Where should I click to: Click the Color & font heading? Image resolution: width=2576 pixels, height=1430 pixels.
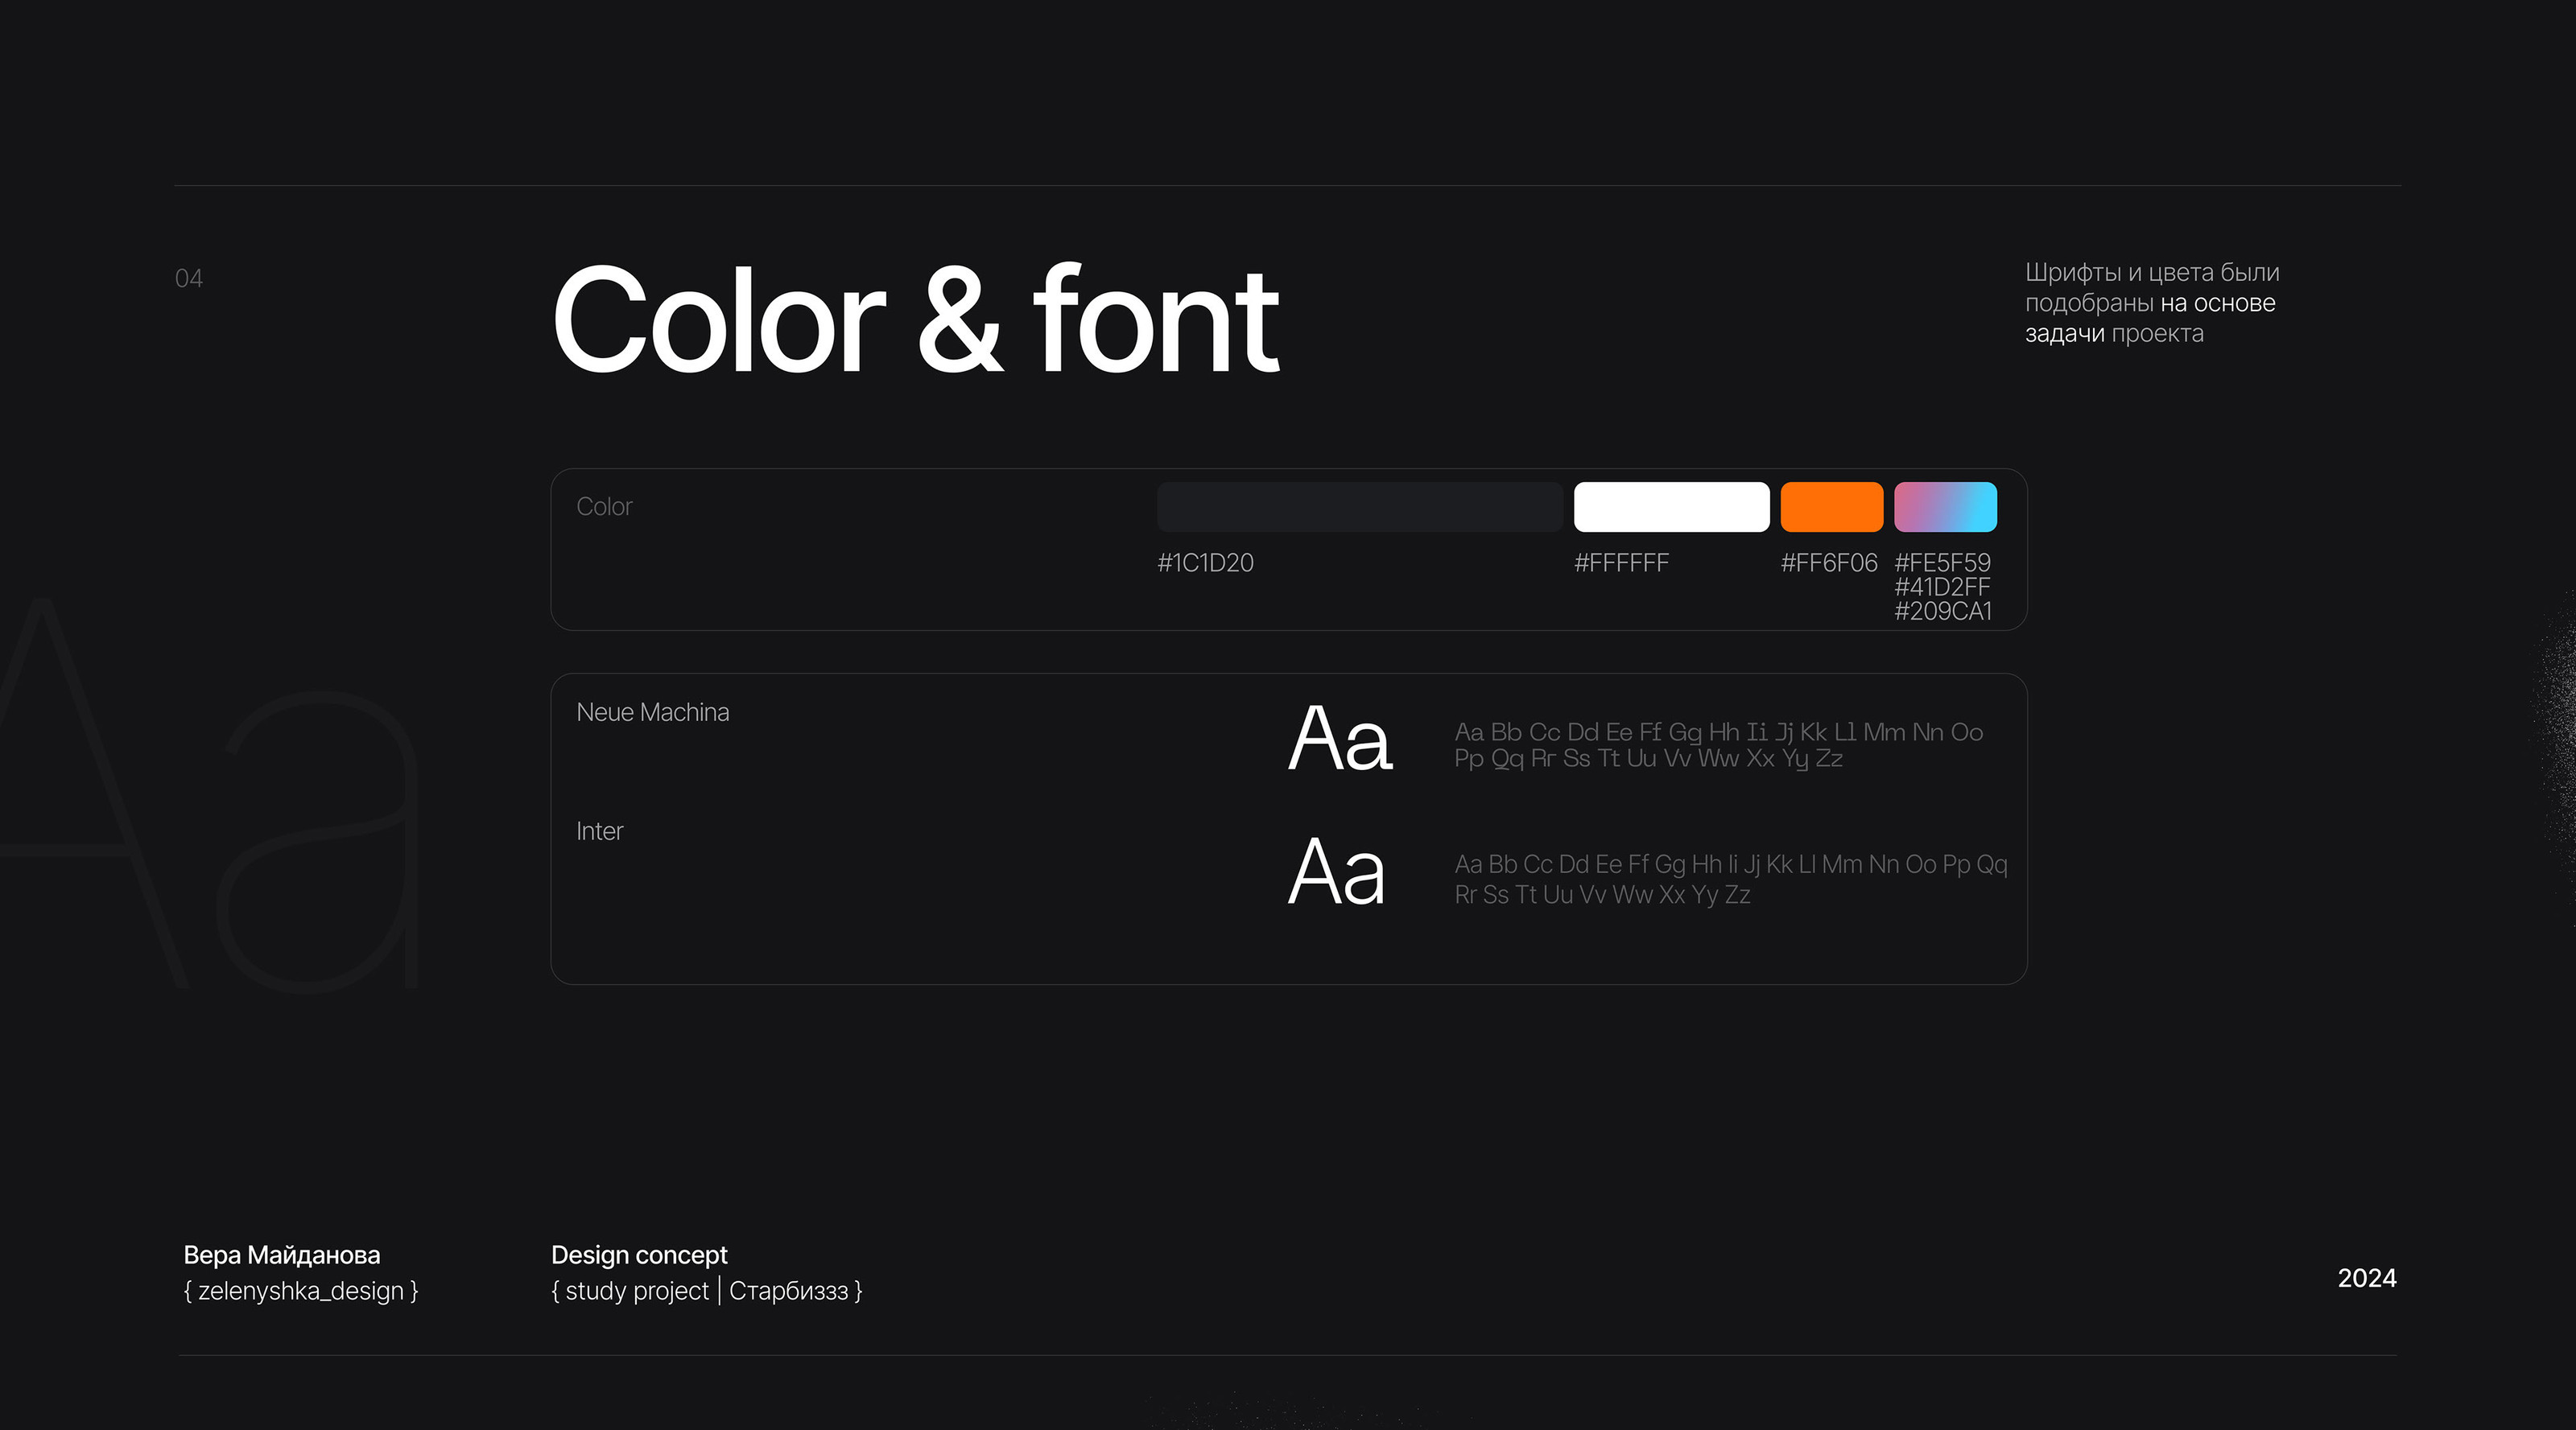coord(914,321)
